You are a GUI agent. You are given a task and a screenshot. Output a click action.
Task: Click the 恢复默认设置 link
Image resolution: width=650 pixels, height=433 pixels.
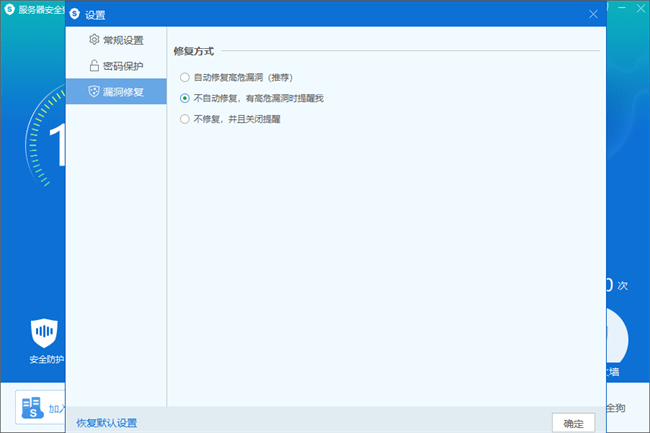pyautogui.click(x=106, y=422)
